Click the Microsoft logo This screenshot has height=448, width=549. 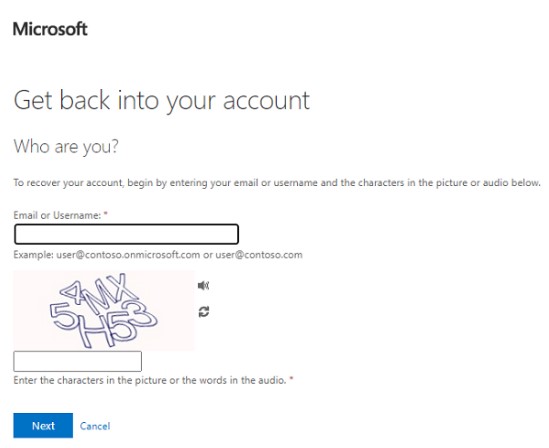[x=50, y=29]
